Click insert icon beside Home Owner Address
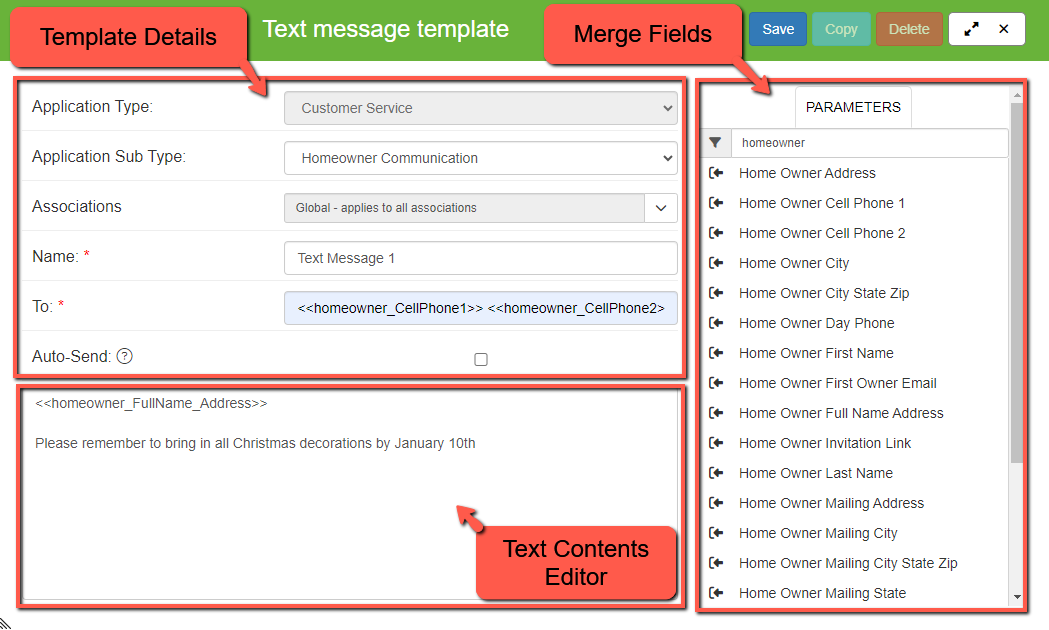 716,173
